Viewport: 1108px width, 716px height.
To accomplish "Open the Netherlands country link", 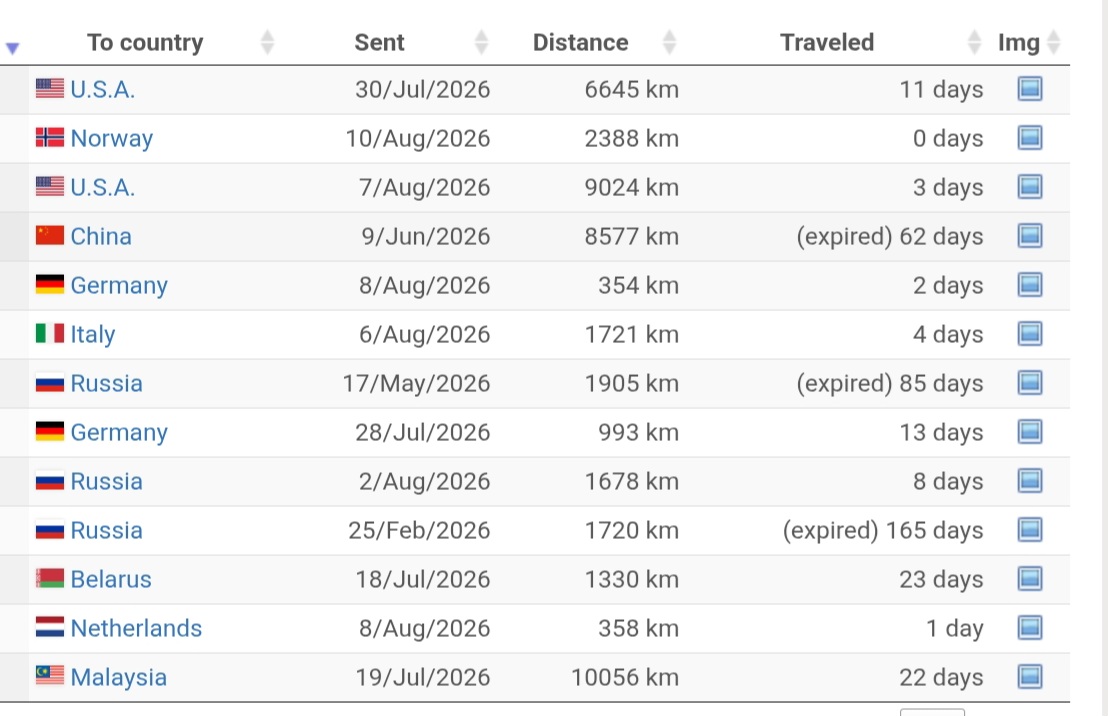I will [136, 628].
